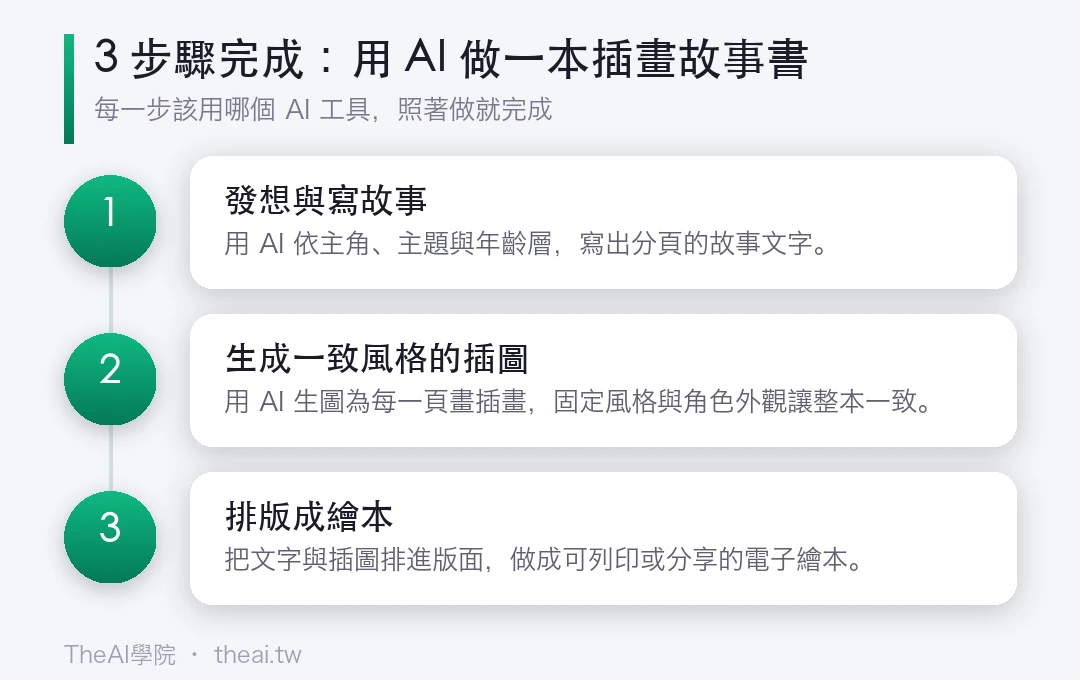The height and width of the screenshot is (680, 1080).
Task: Click the dot separator in footer
Action: [195, 654]
